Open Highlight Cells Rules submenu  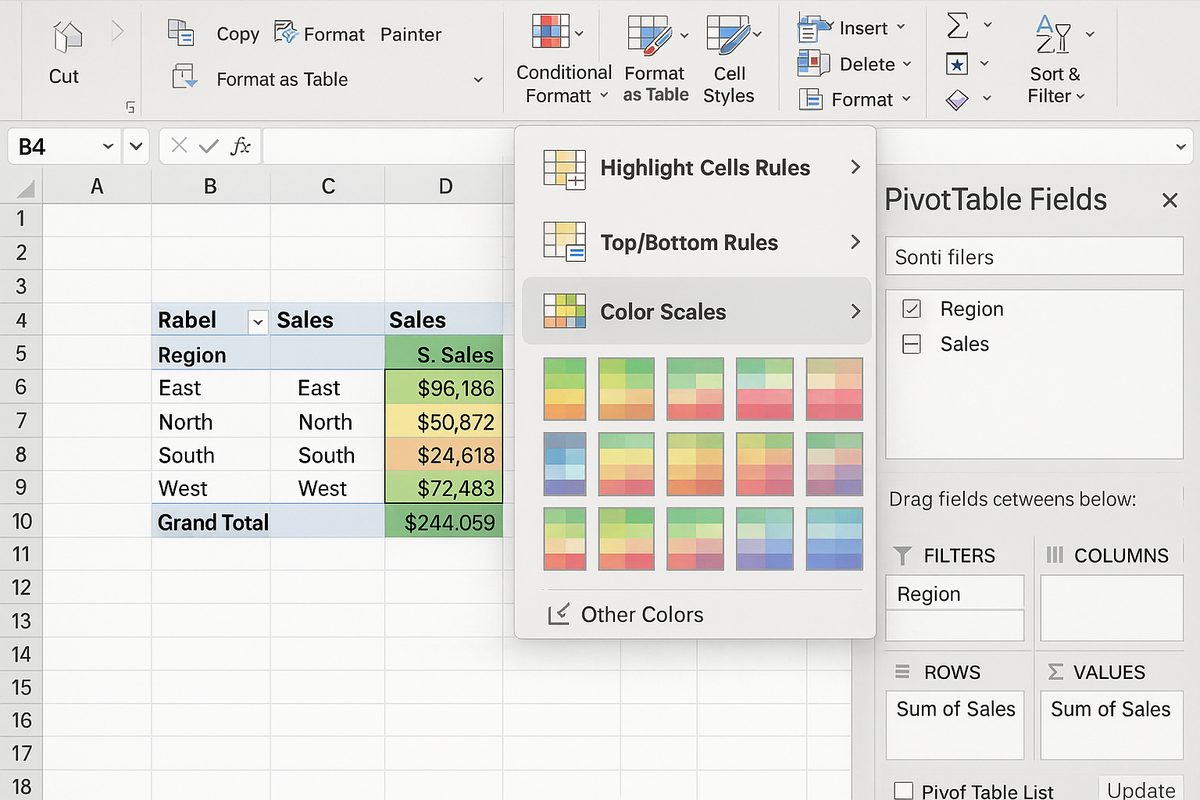click(x=698, y=168)
